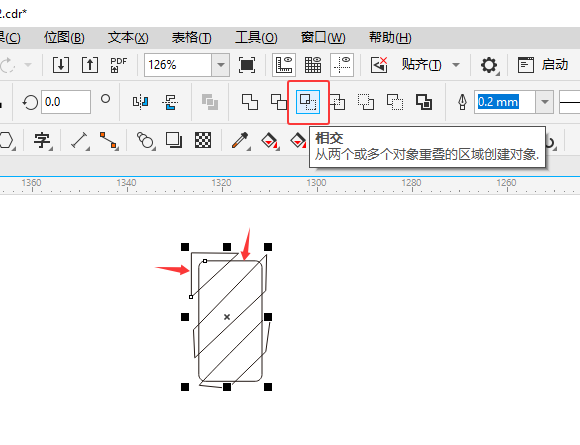
Task: Toggle the Show Rulers button
Action: 284,65
